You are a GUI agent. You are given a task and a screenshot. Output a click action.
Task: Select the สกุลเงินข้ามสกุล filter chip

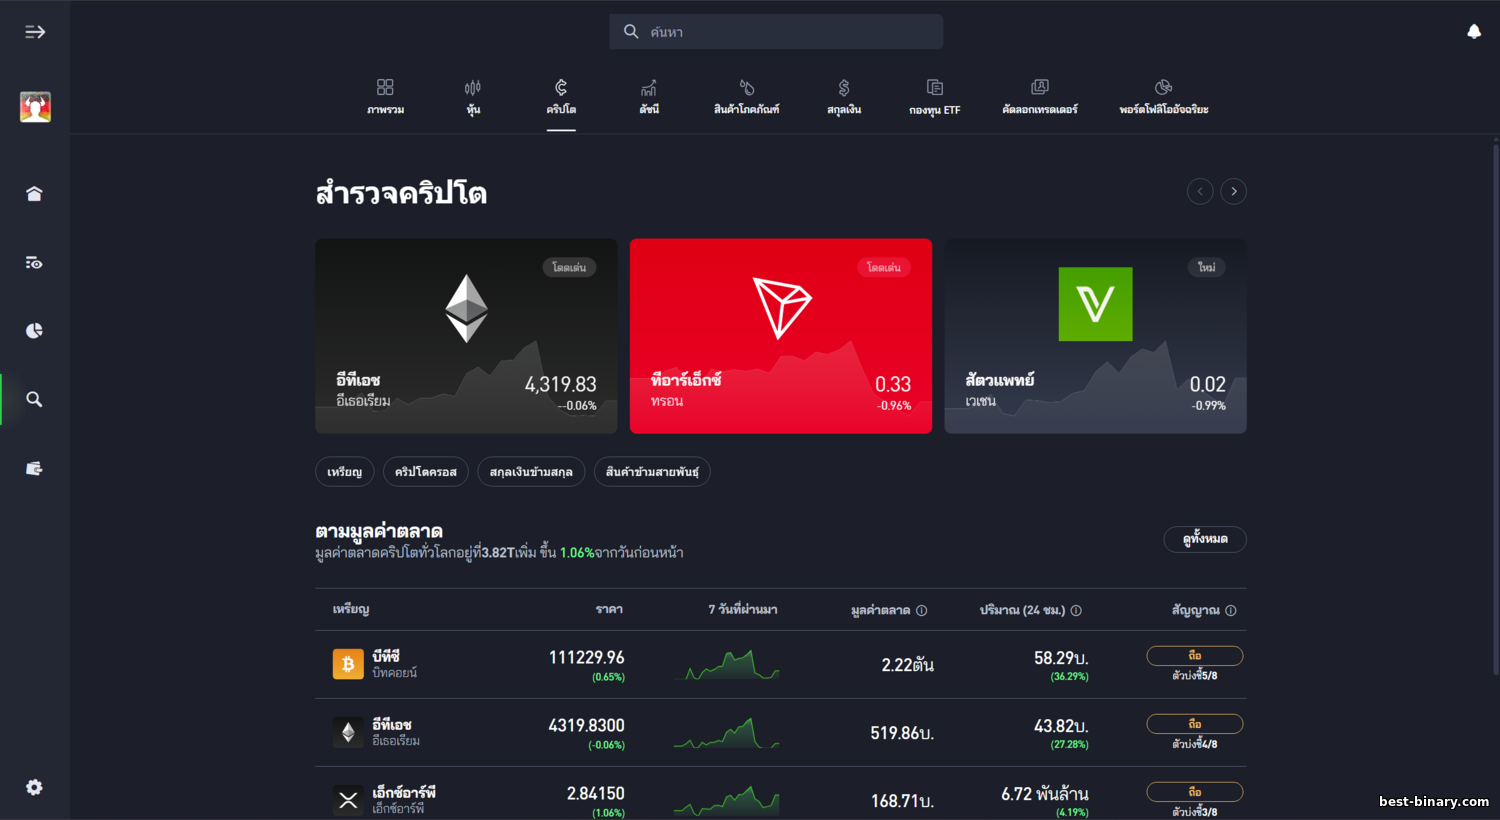coord(531,472)
